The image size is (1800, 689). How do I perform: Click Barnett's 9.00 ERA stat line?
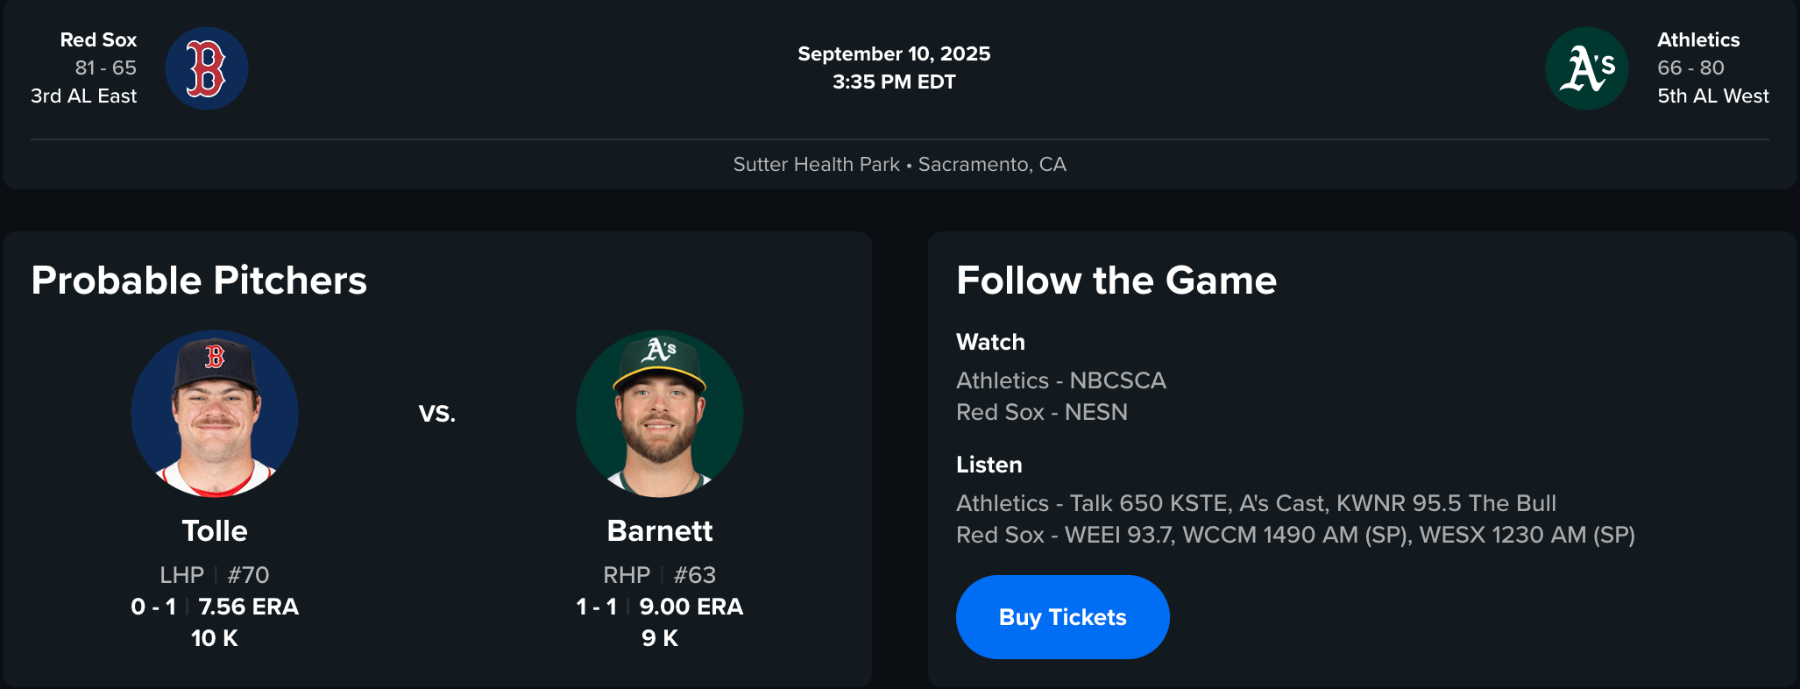click(x=691, y=607)
